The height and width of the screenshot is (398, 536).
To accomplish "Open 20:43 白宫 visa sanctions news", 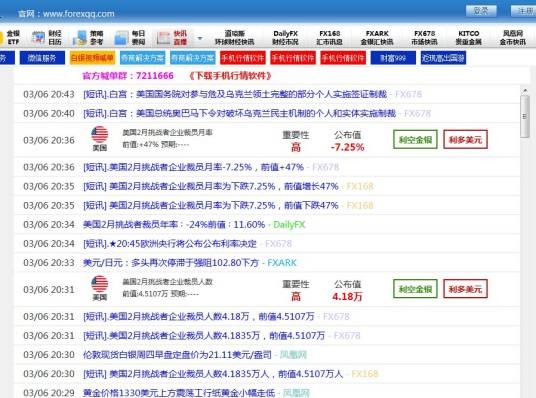I will click(235, 94).
